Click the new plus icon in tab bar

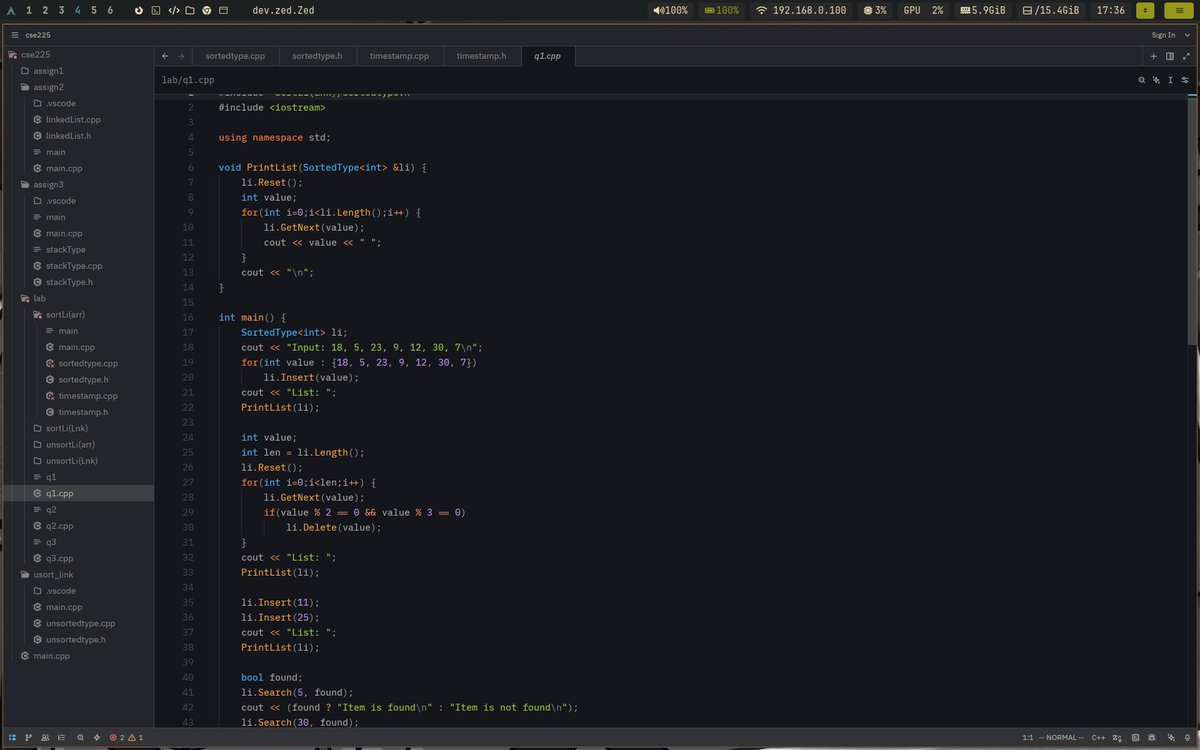1154,56
